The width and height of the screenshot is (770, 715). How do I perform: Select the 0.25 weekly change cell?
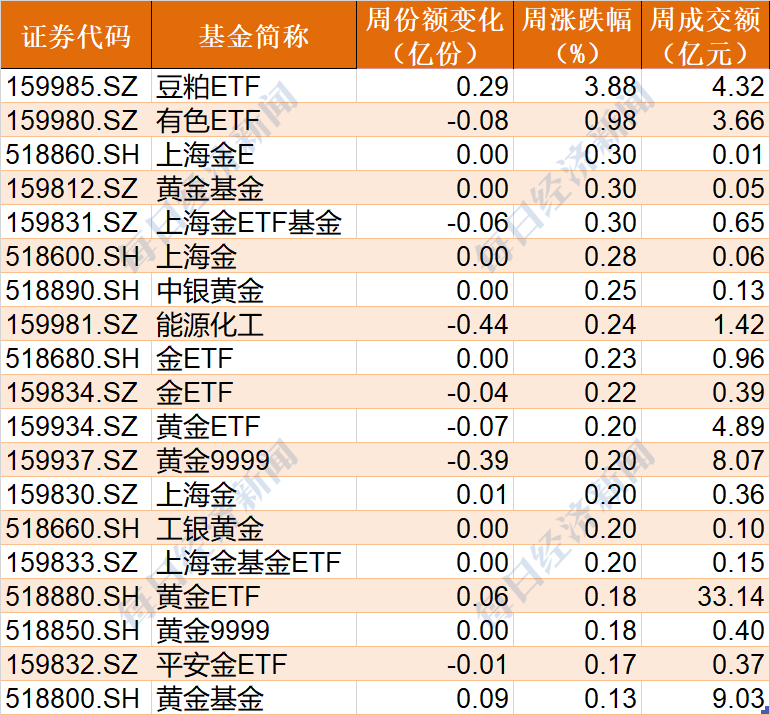(578, 290)
